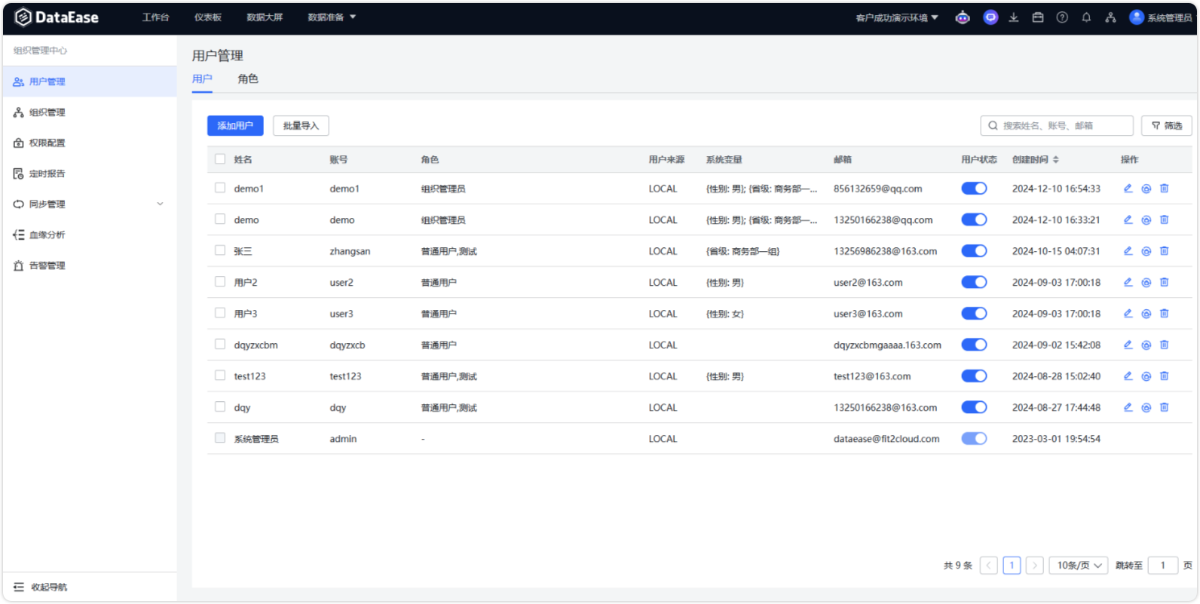Click the system administrator avatar icon
The width and height of the screenshot is (1200, 604).
point(1137,17)
